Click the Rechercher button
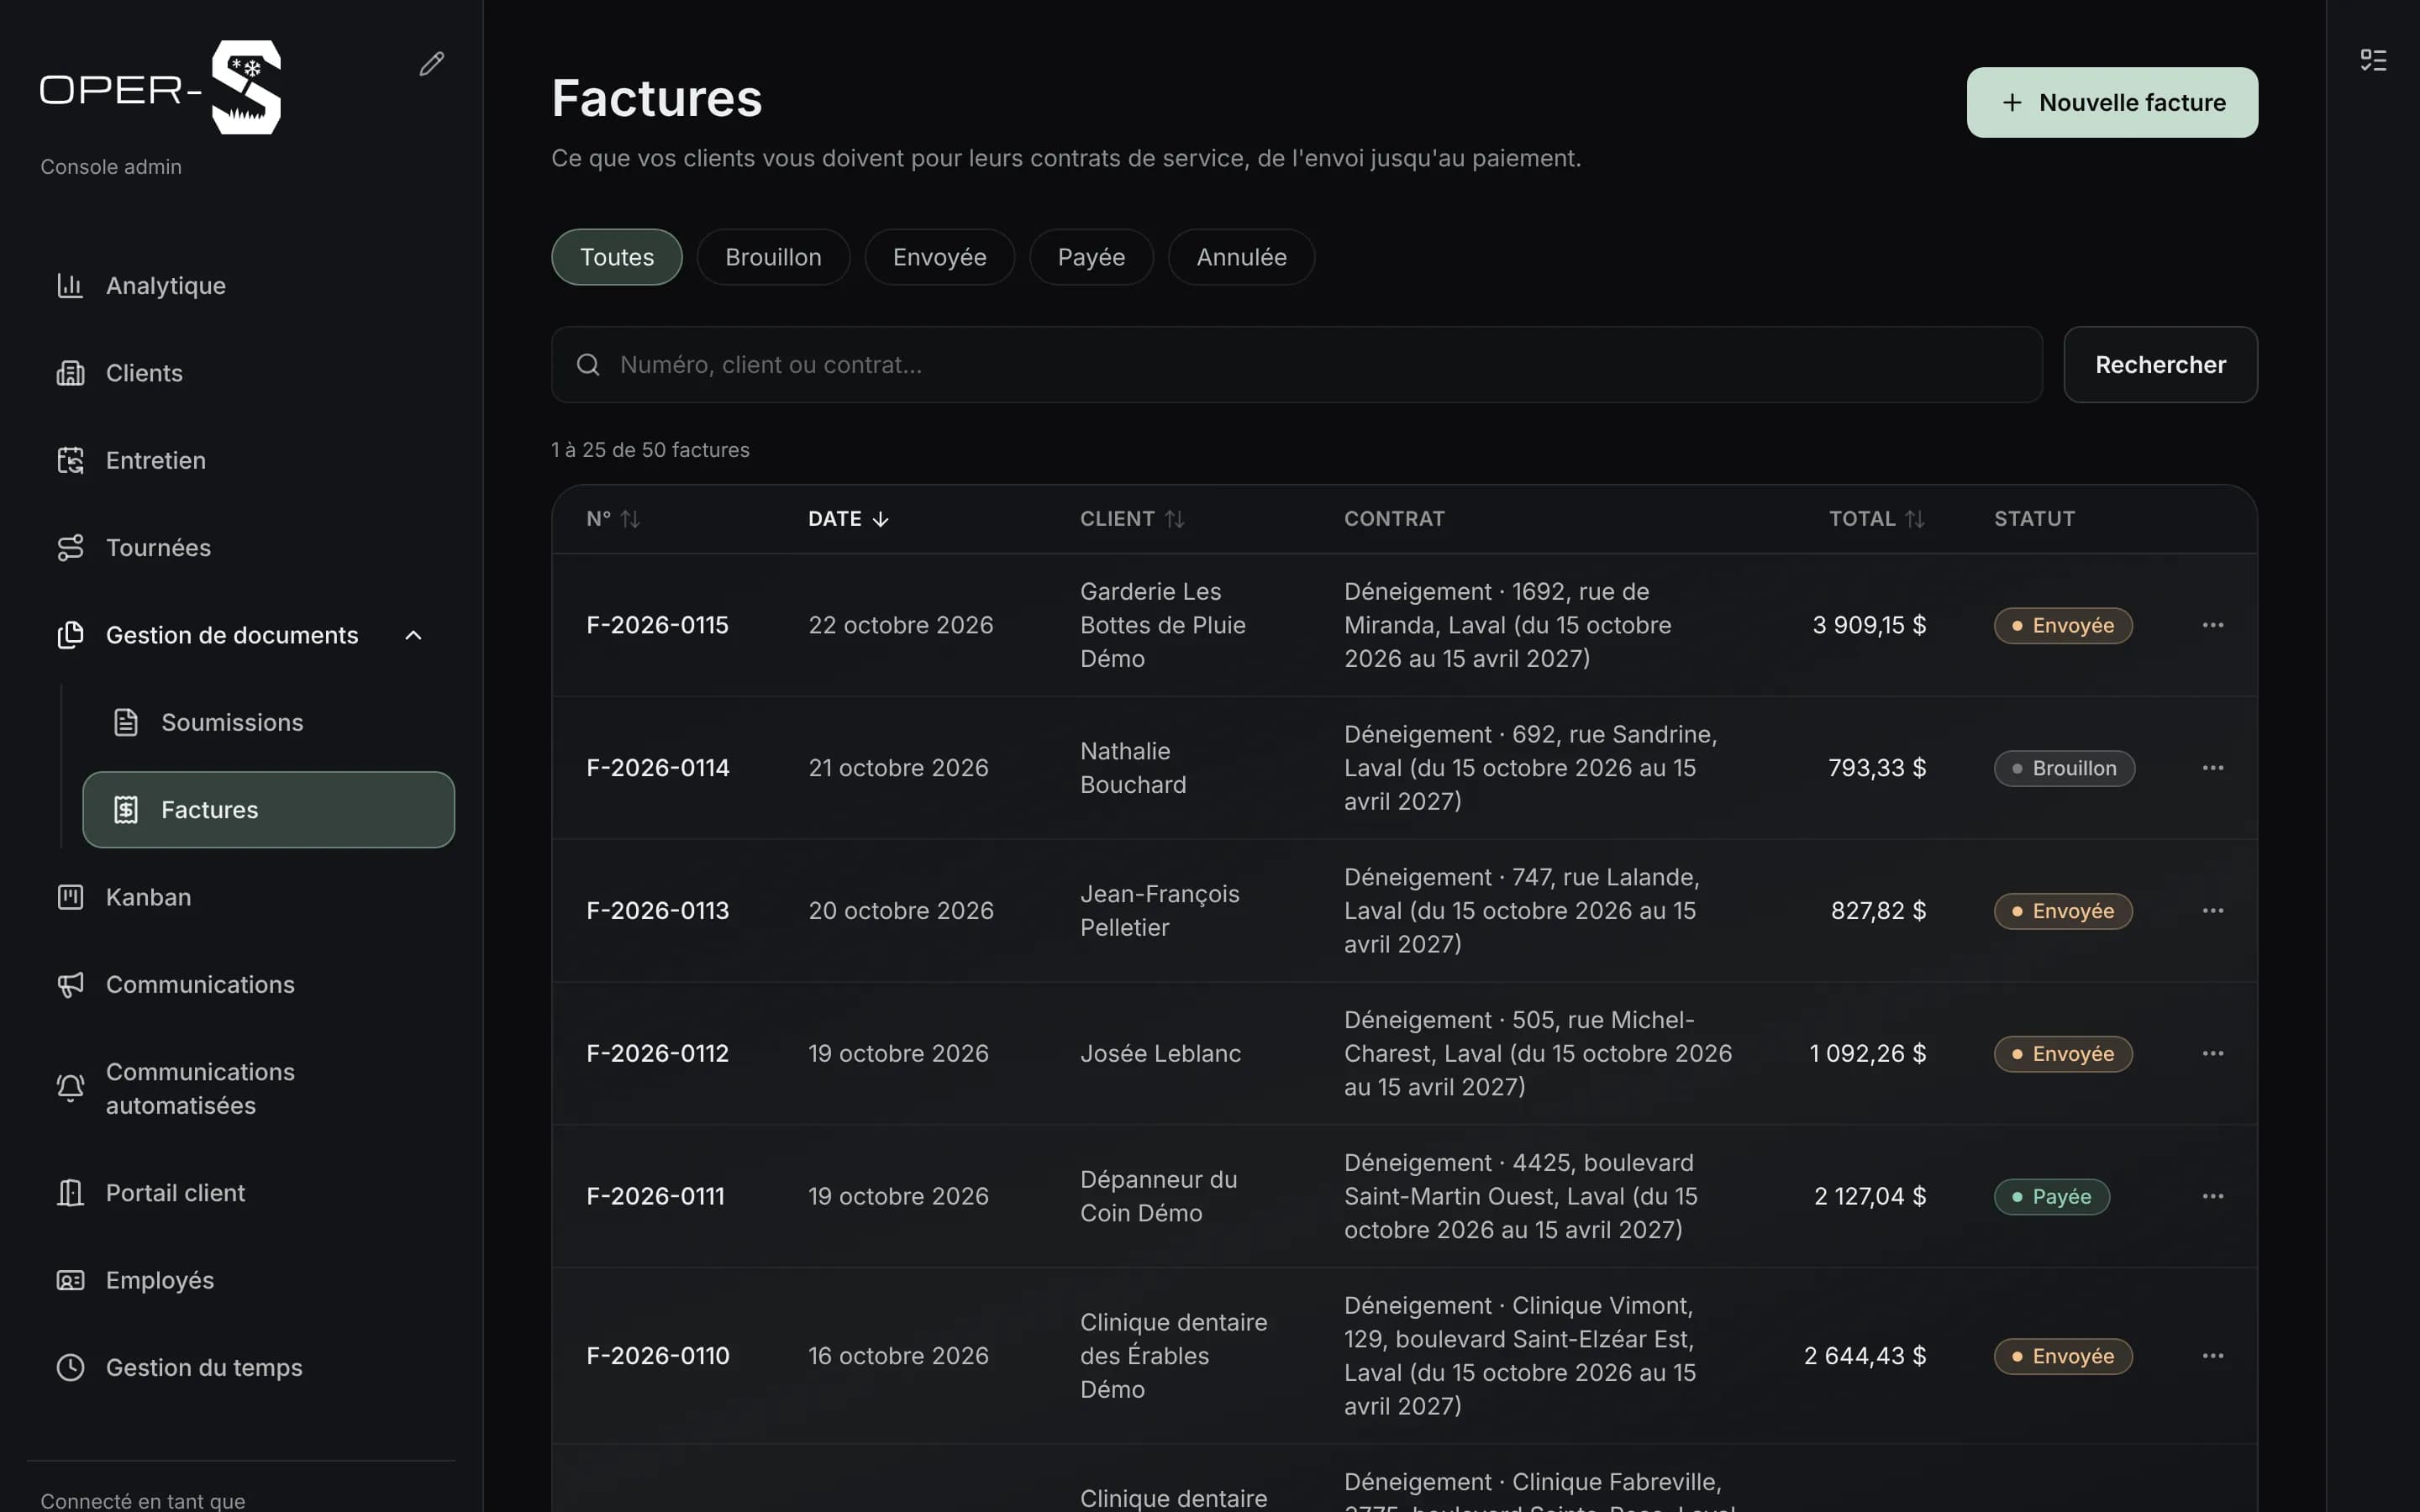 tap(2160, 365)
